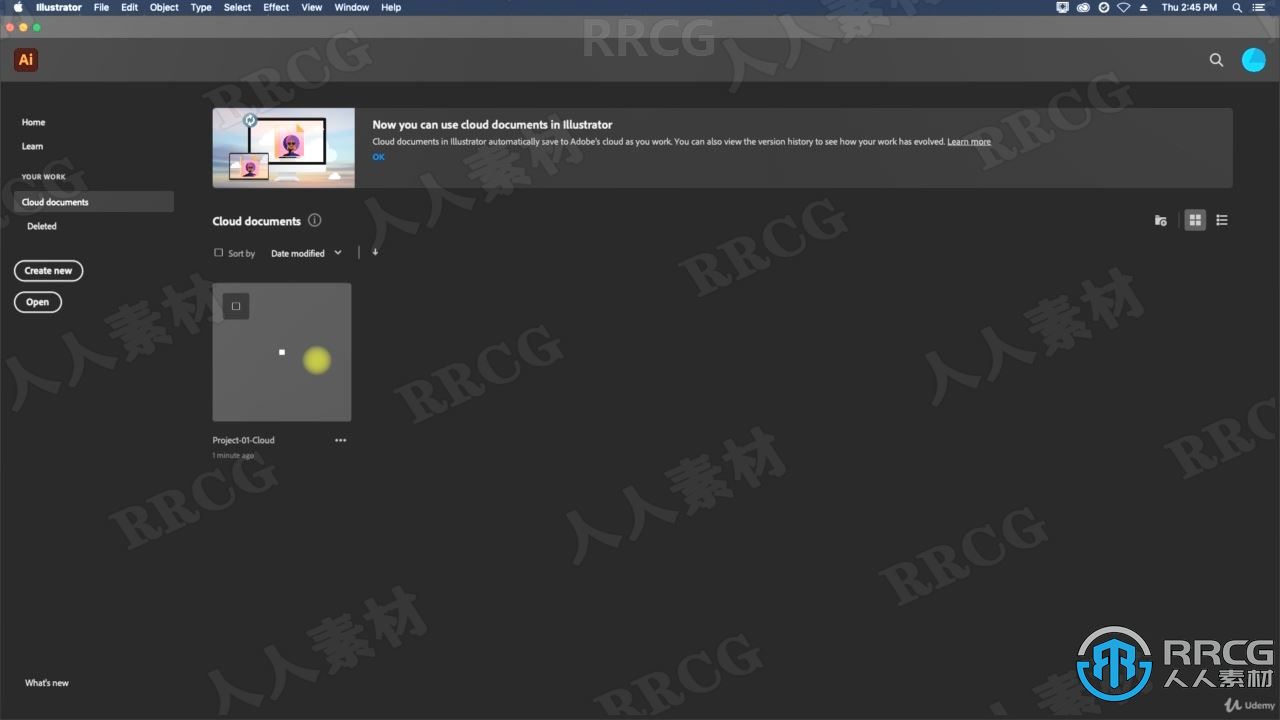
Task: Open the Type menu
Action: 201,7
